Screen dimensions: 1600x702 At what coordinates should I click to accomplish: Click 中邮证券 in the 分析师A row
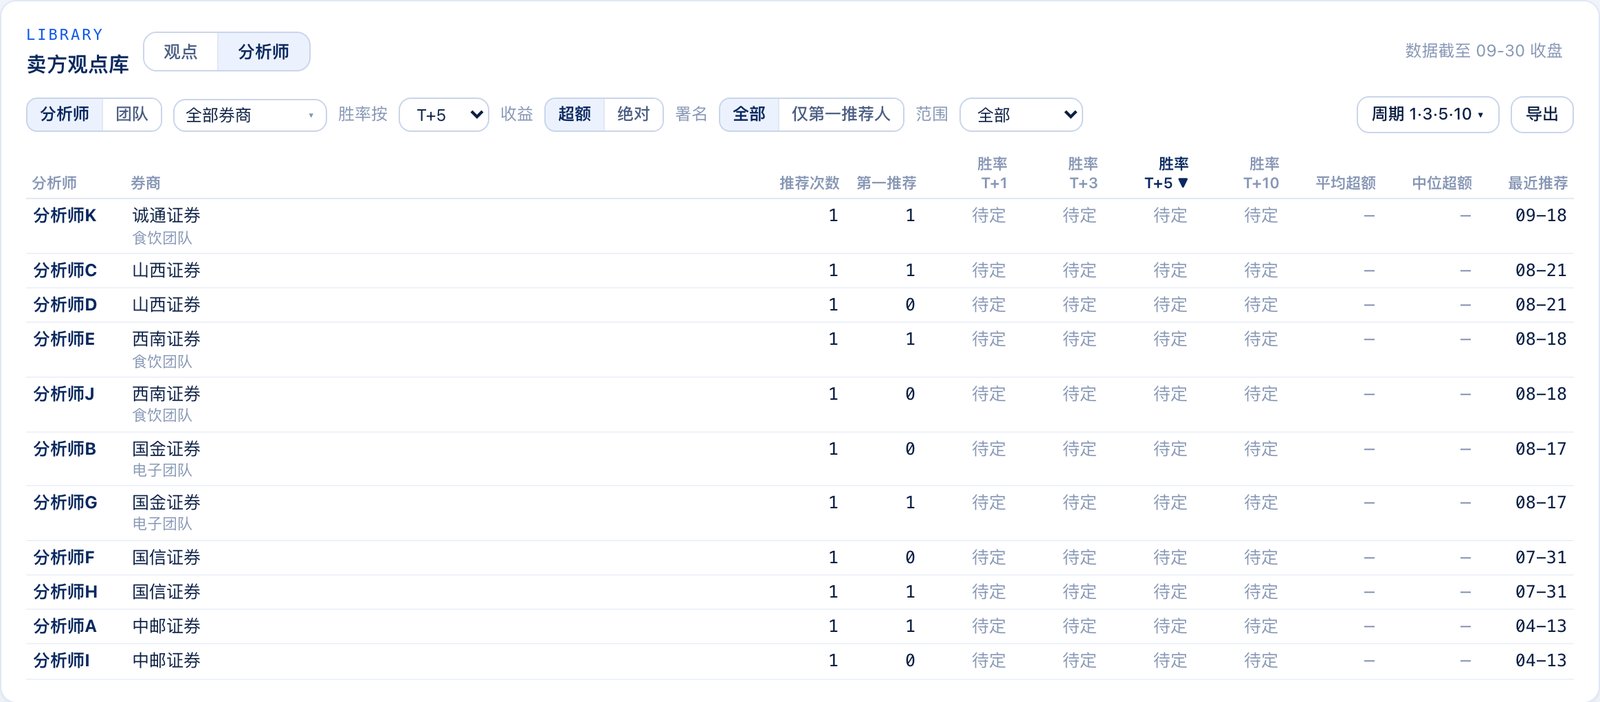166,626
